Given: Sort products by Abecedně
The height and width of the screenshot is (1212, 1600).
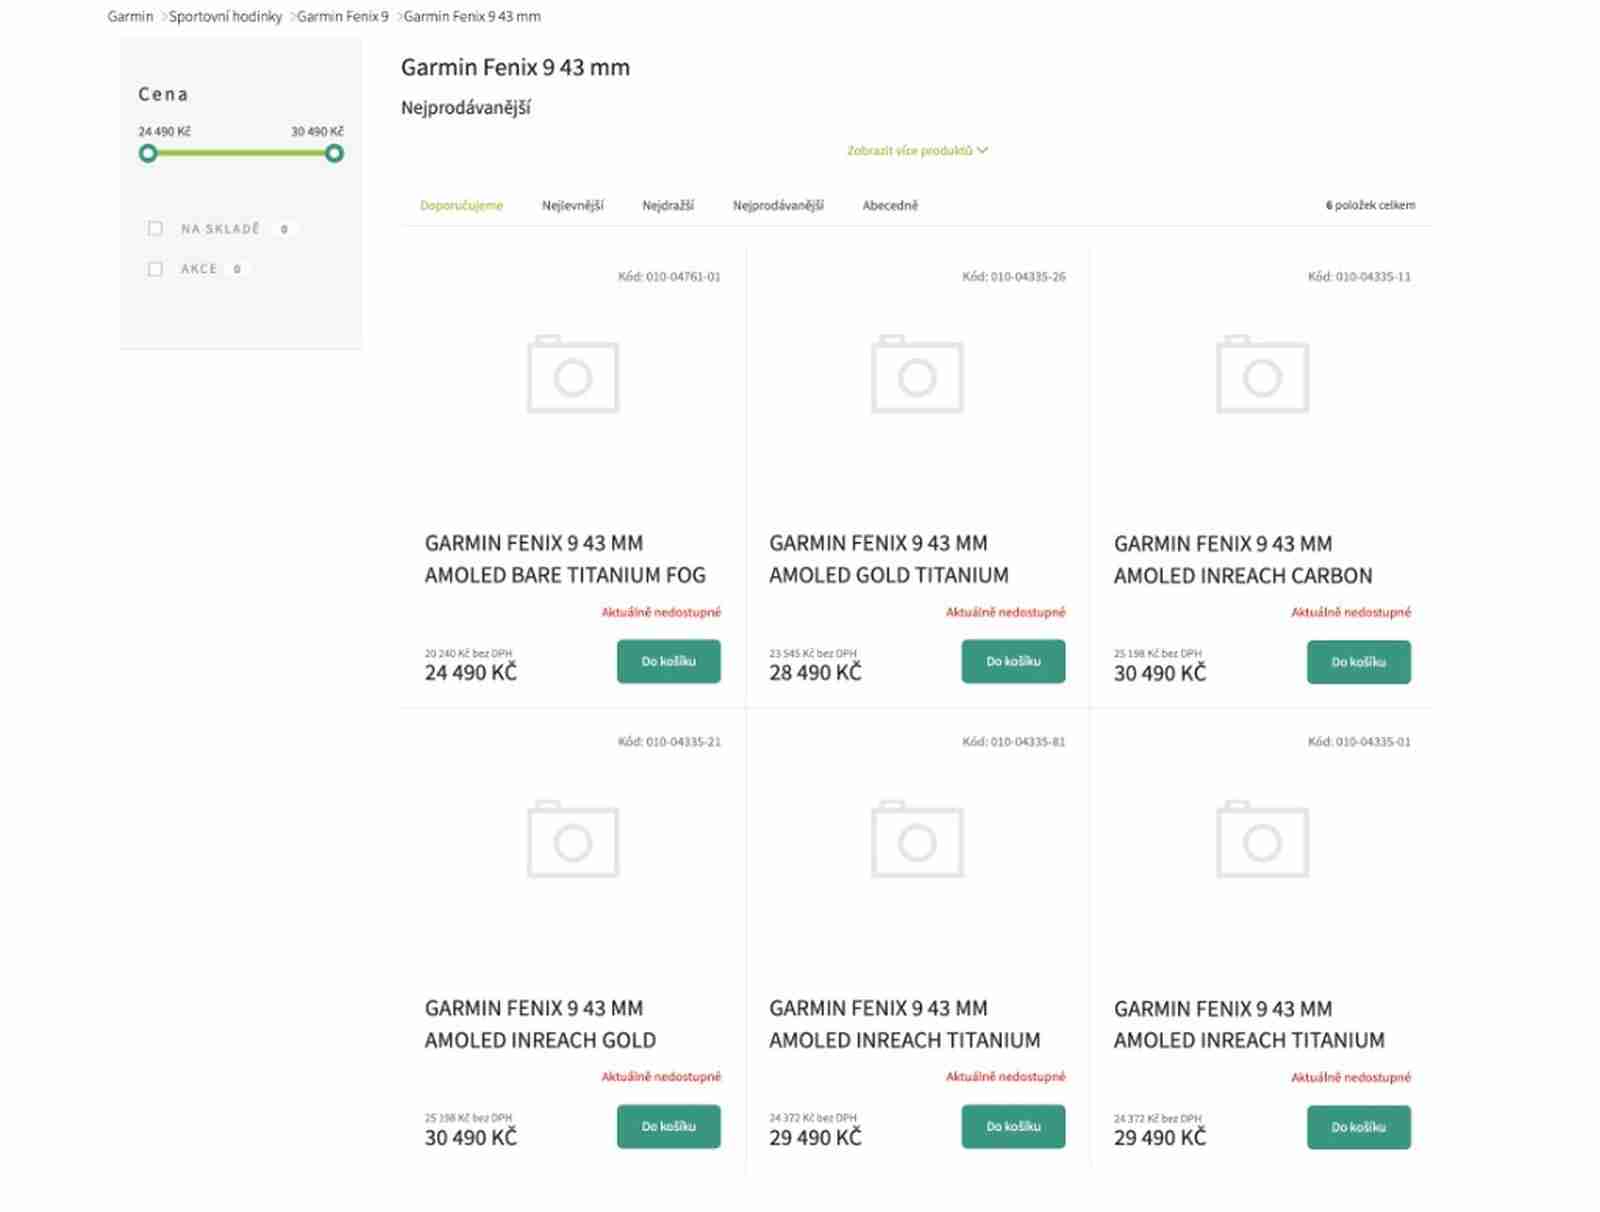Looking at the screenshot, I should click(890, 205).
